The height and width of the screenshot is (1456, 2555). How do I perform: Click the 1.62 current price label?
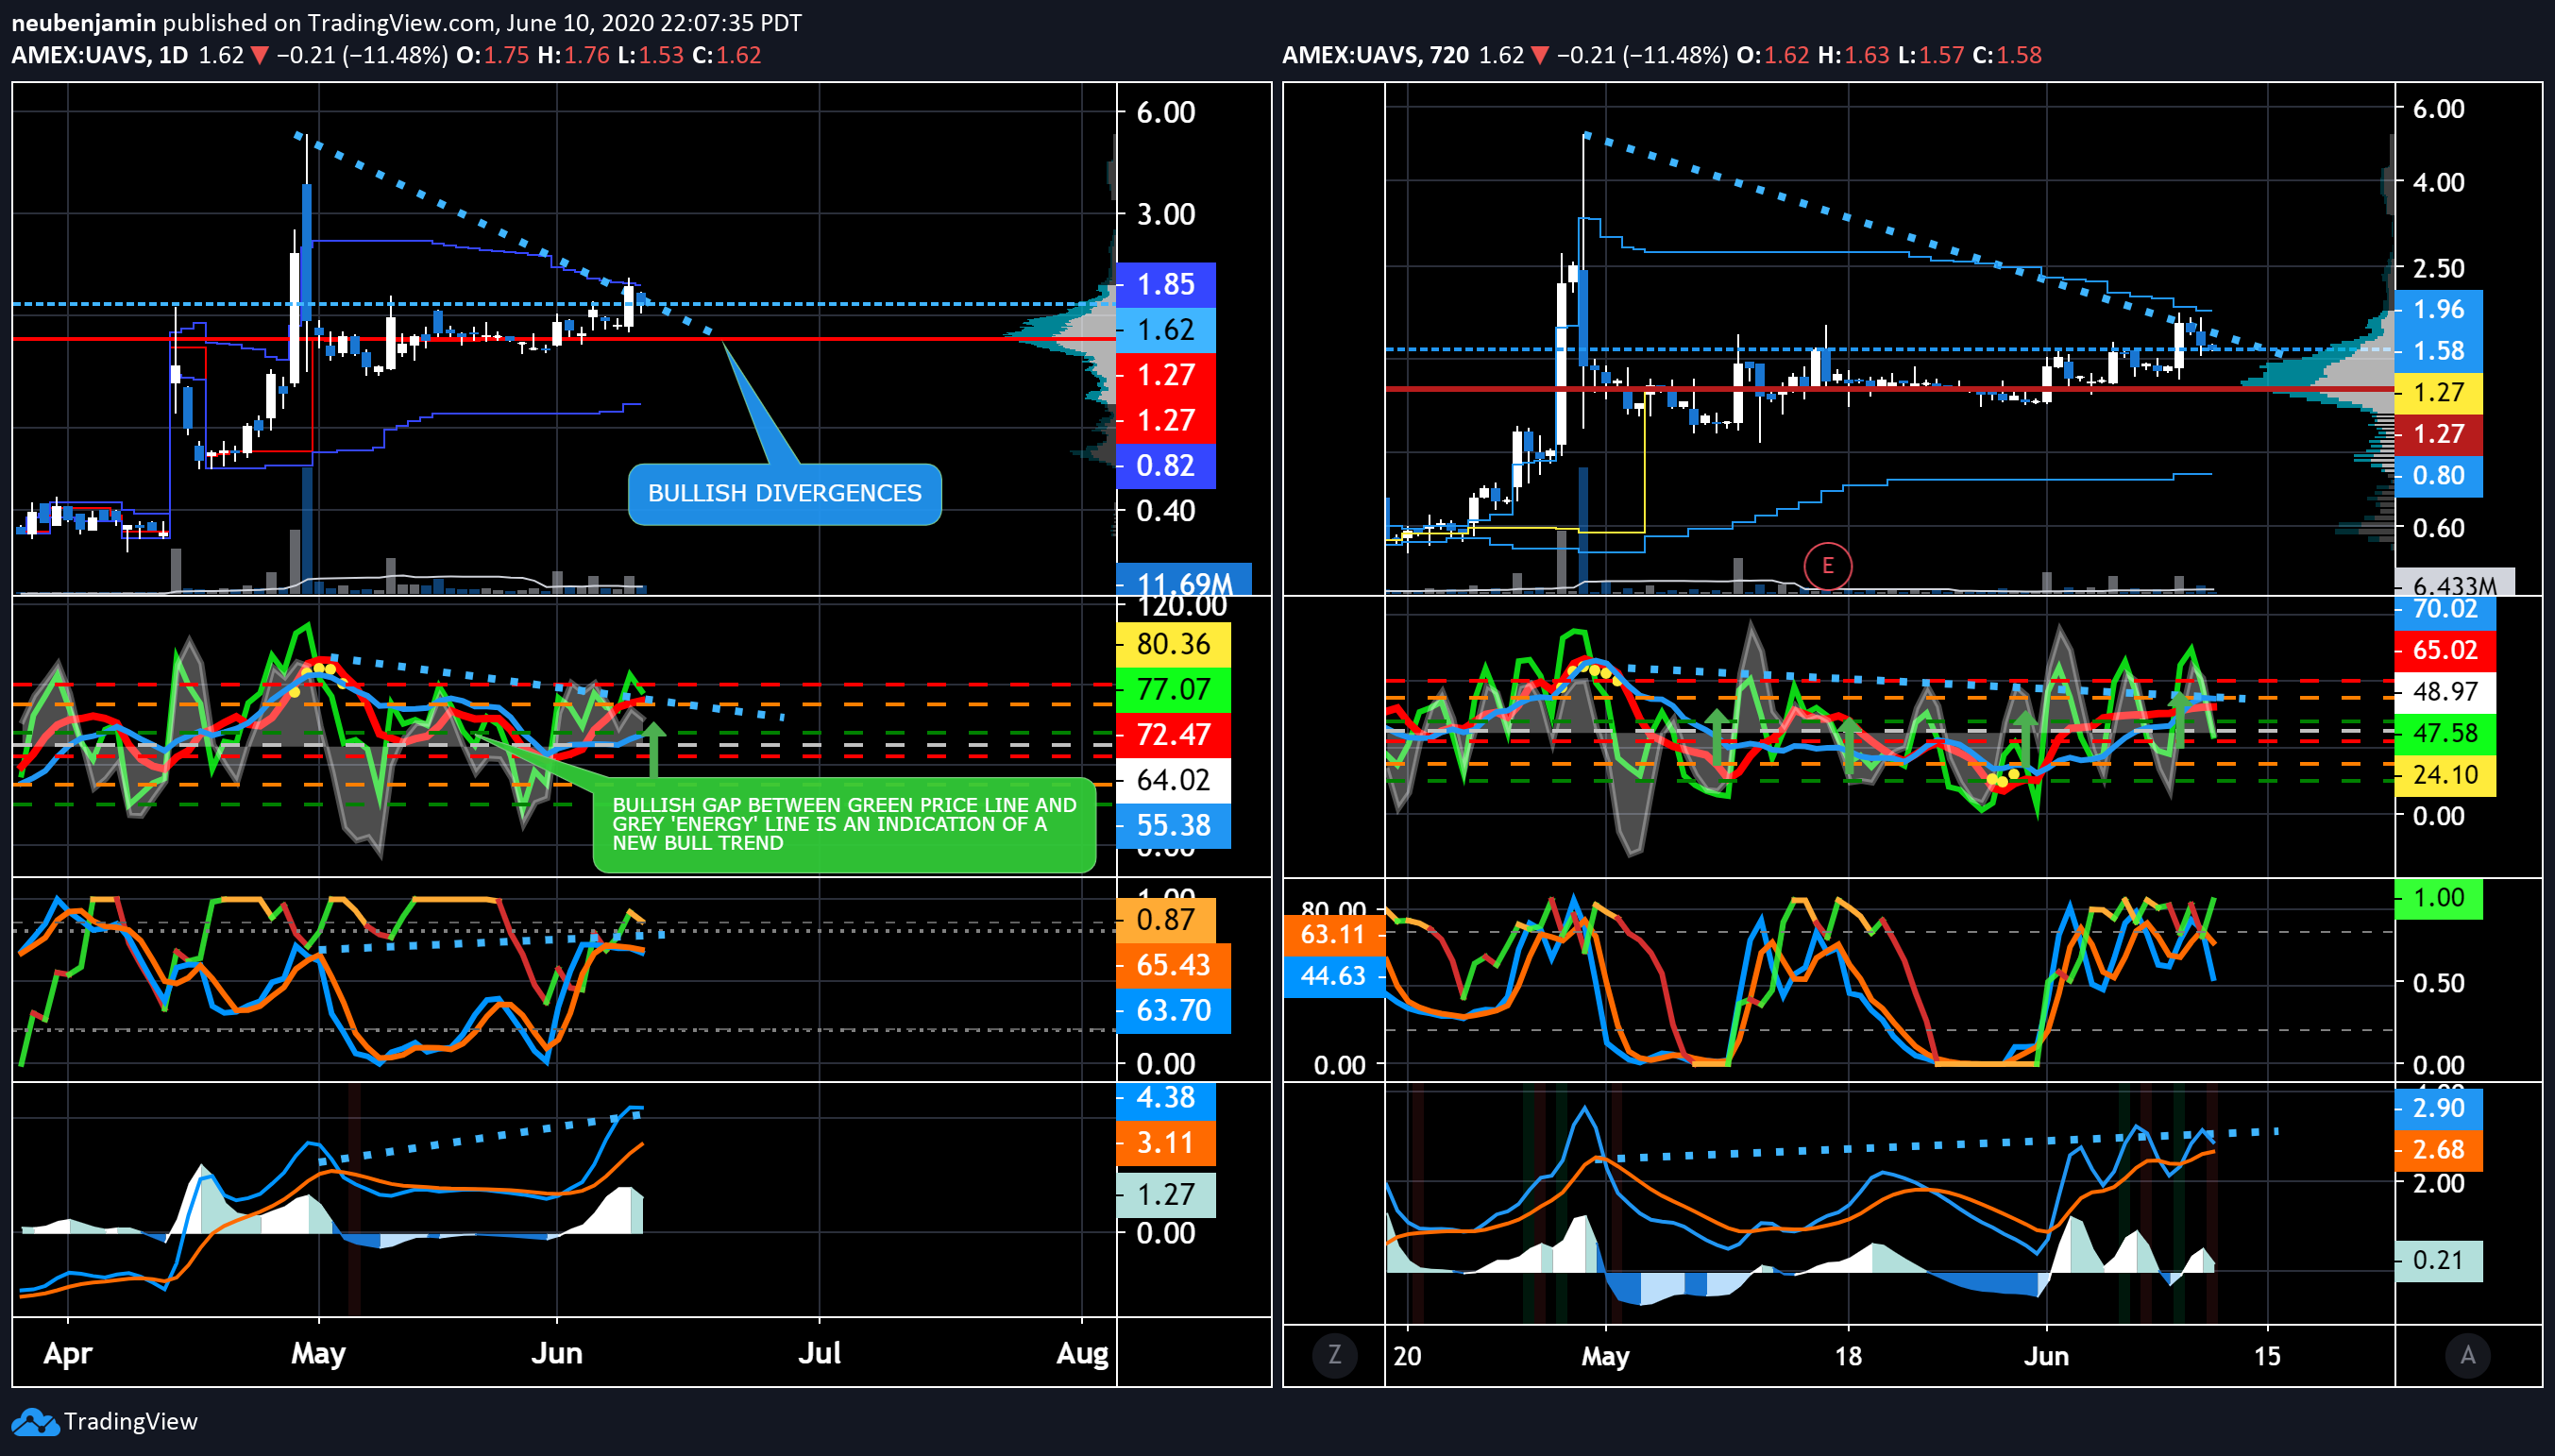pos(1165,329)
